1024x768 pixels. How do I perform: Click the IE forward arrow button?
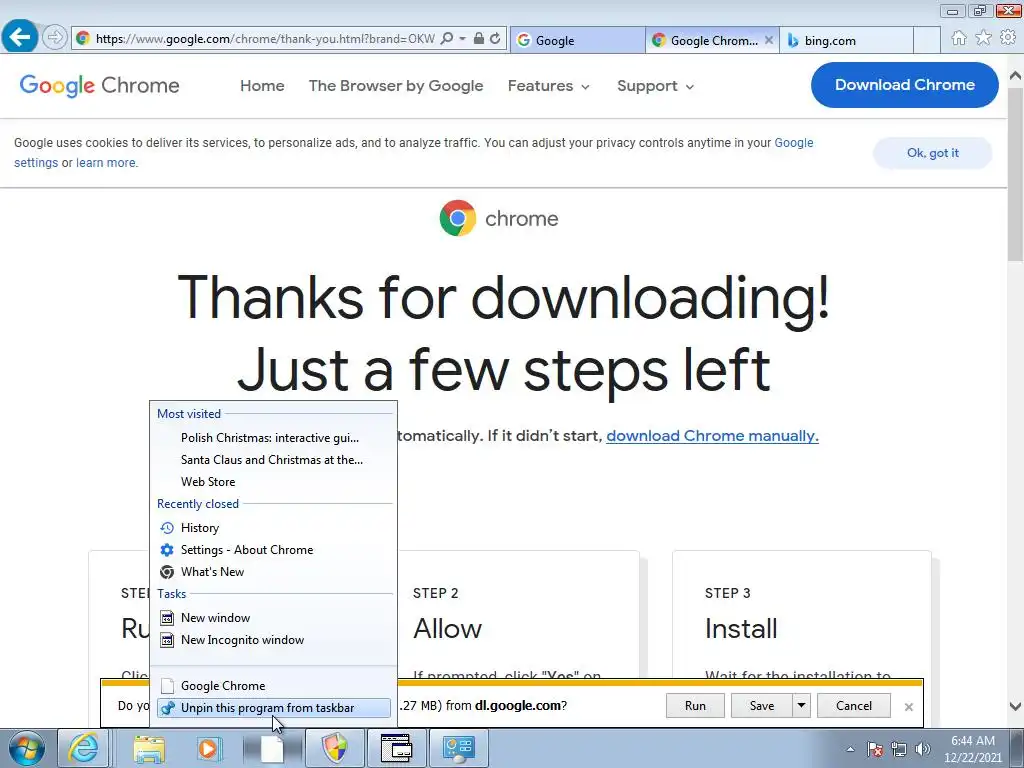pos(55,37)
